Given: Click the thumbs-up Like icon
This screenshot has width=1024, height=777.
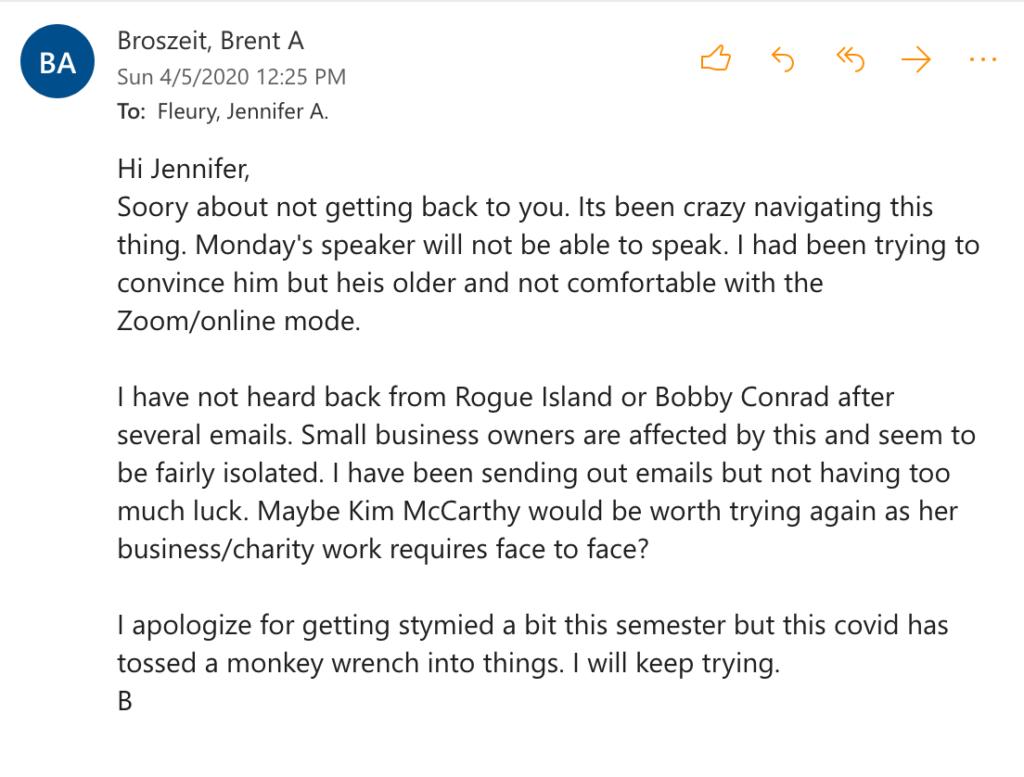Looking at the screenshot, I should pos(716,60).
